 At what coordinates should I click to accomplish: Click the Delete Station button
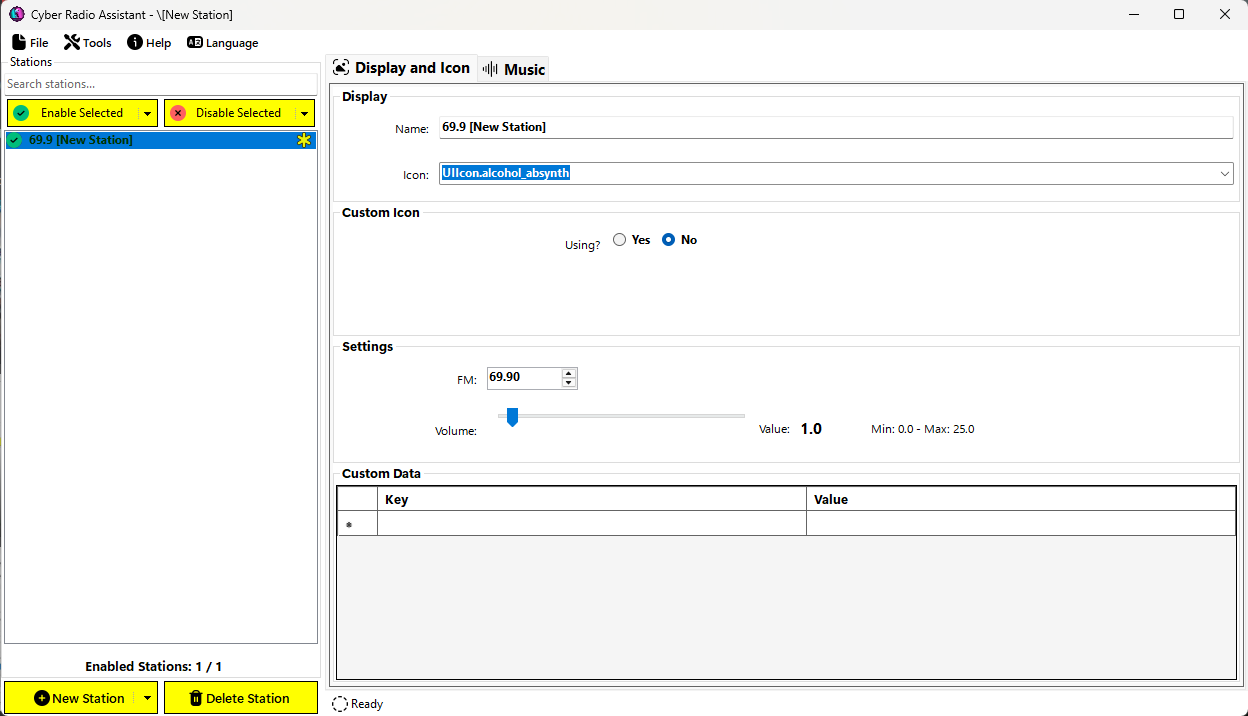pyautogui.click(x=241, y=698)
